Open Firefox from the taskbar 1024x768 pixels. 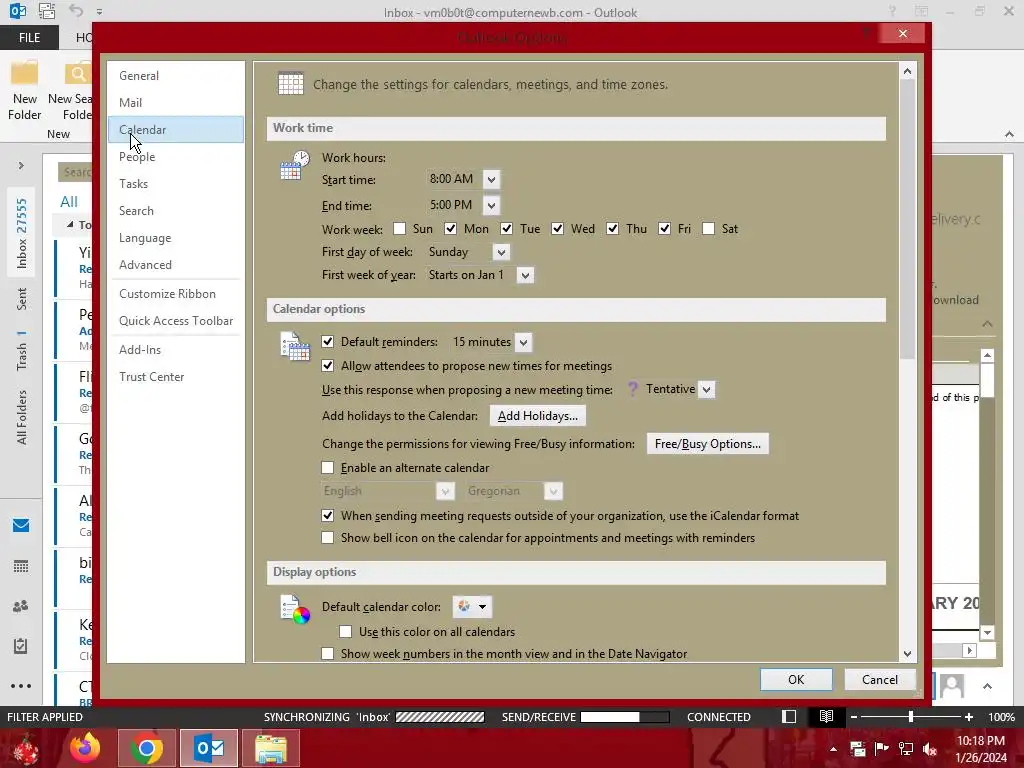pyautogui.click(x=85, y=748)
